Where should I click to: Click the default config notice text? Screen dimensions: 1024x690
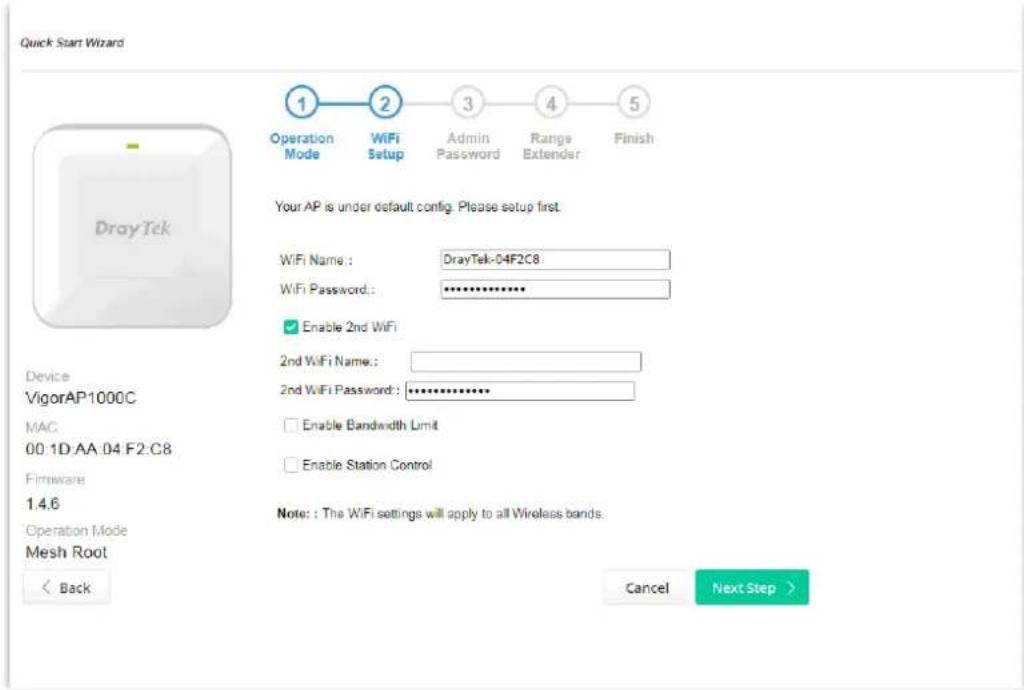[417, 207]
